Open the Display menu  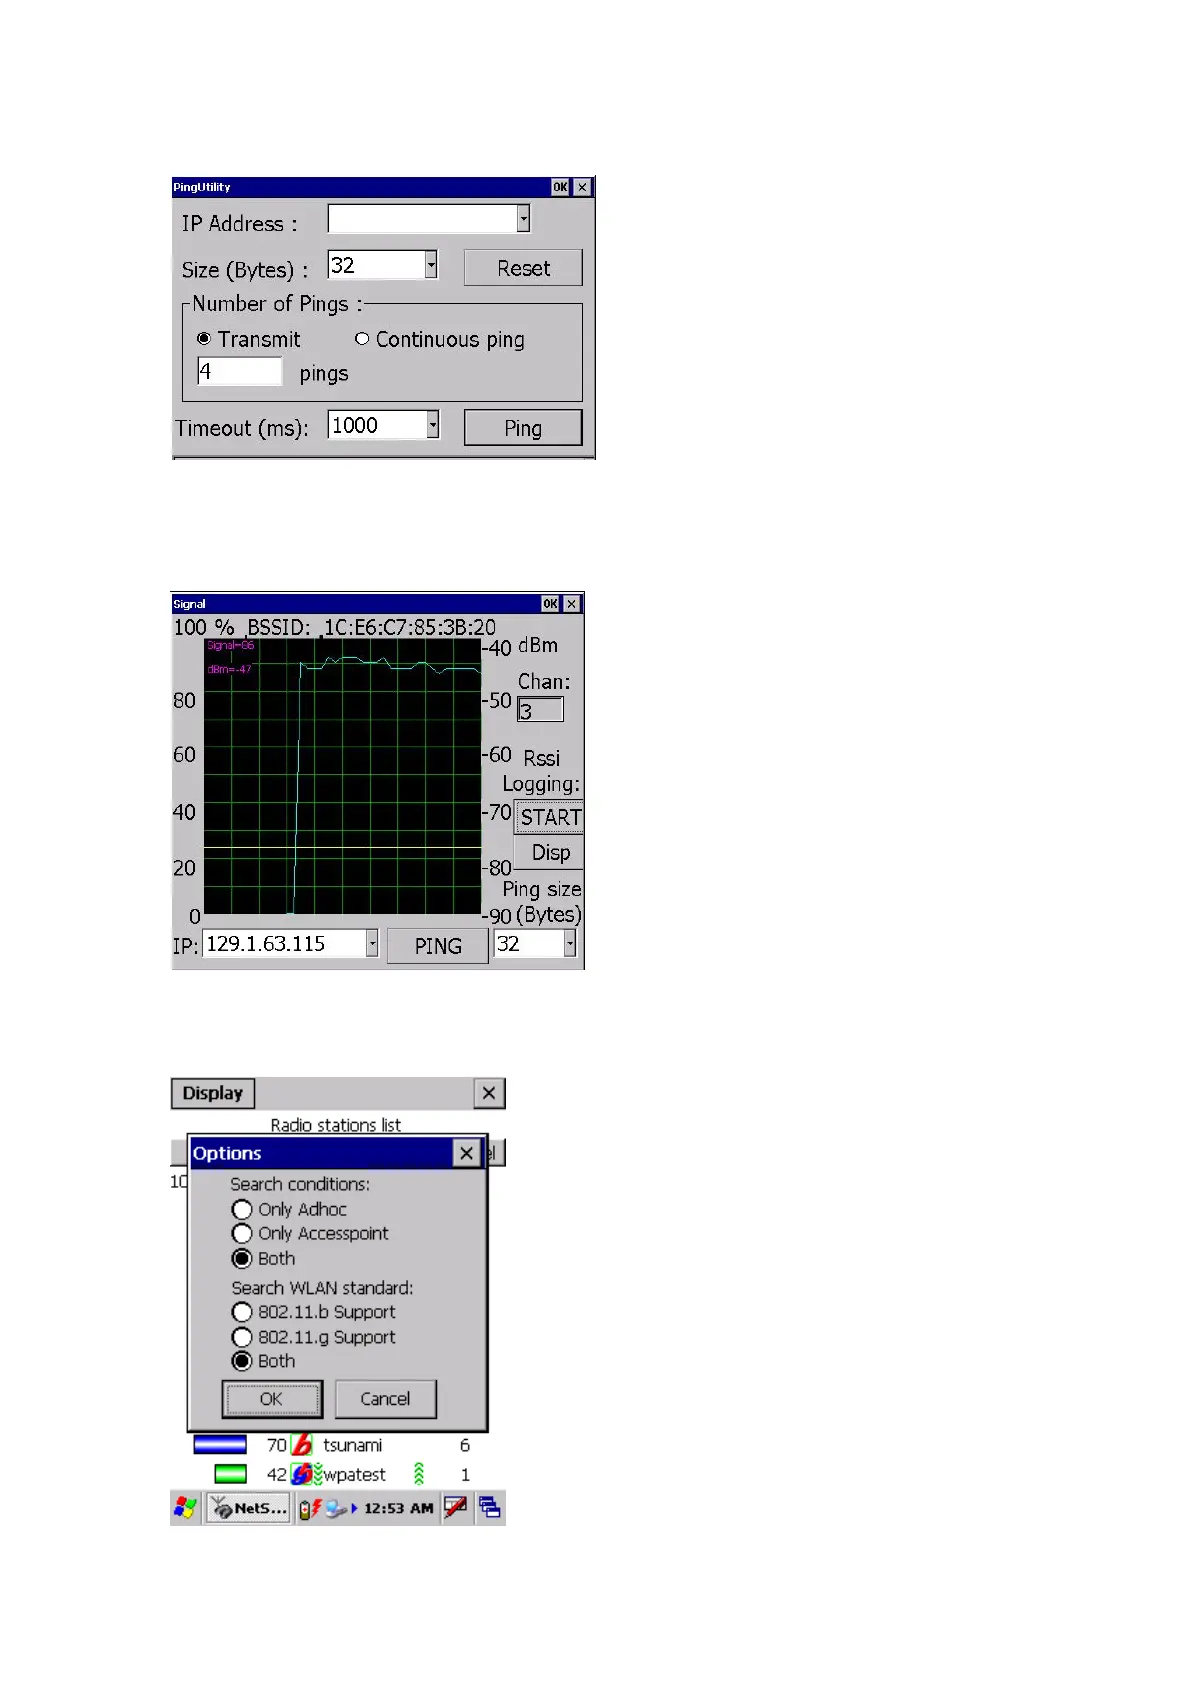pyautogui.click(x=213, y=1093)
